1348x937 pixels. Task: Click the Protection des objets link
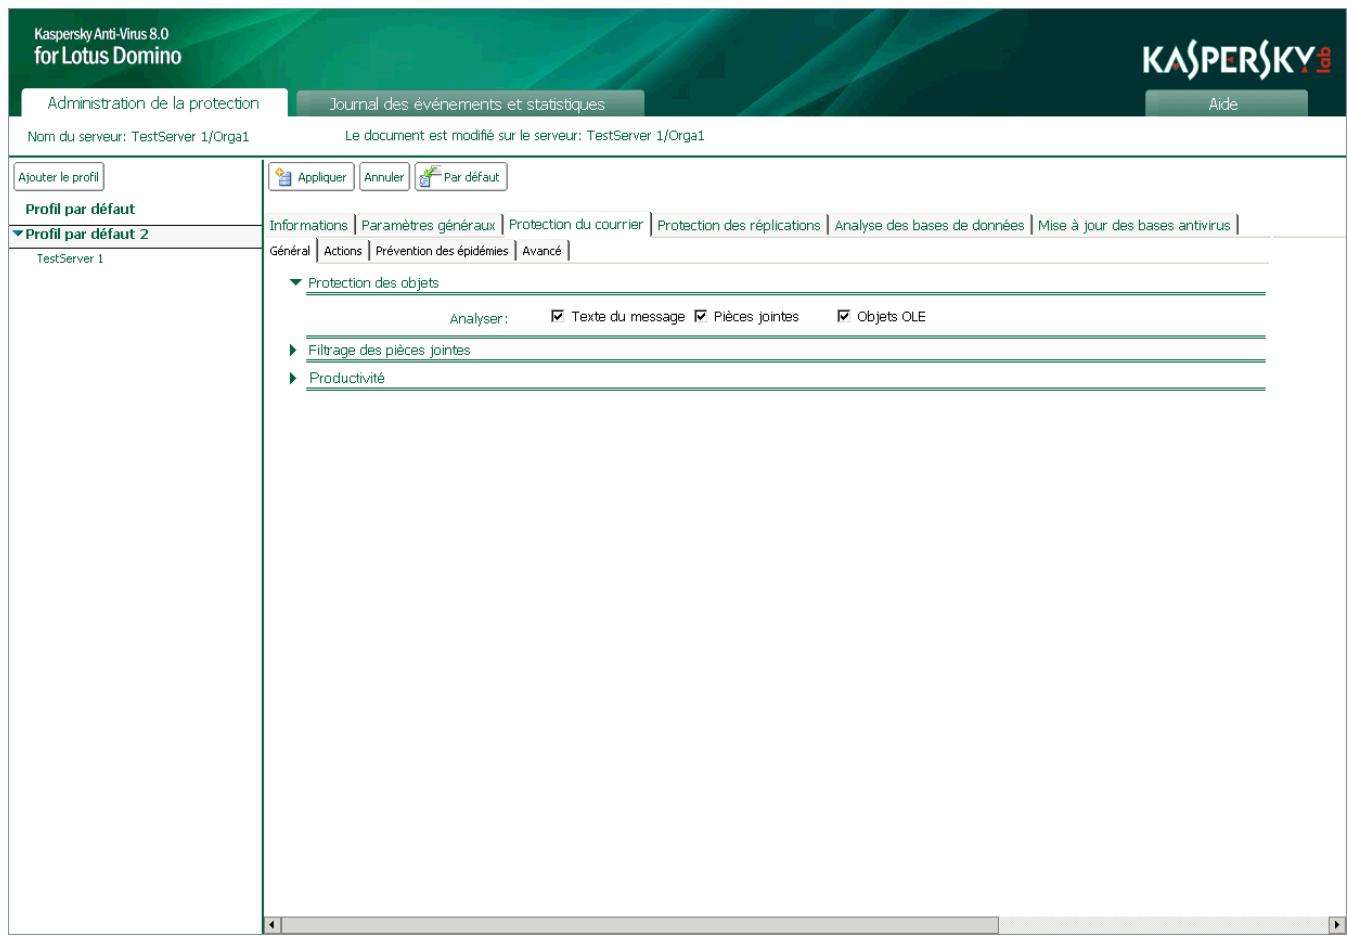point(373,283)
